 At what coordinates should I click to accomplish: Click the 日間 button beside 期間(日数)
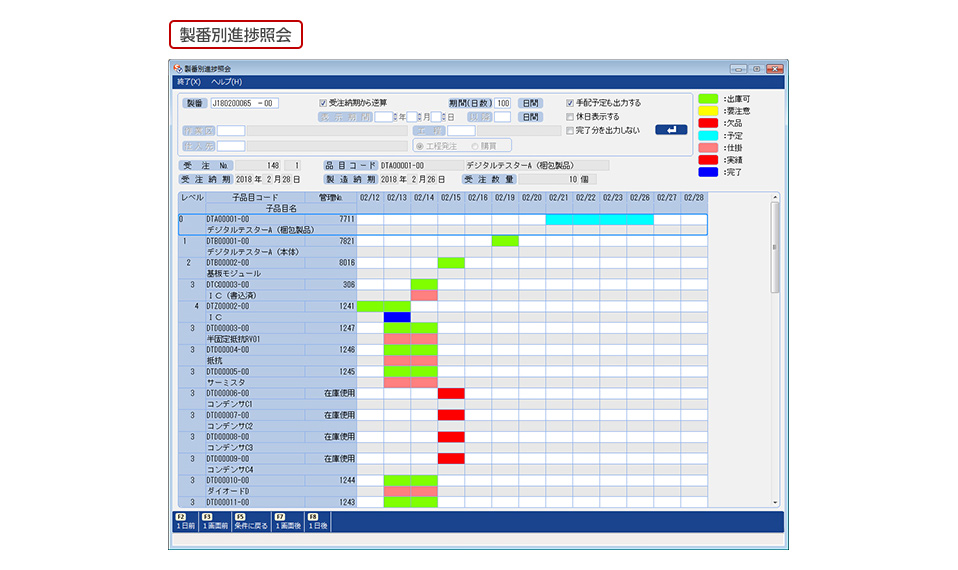point(530,103)
